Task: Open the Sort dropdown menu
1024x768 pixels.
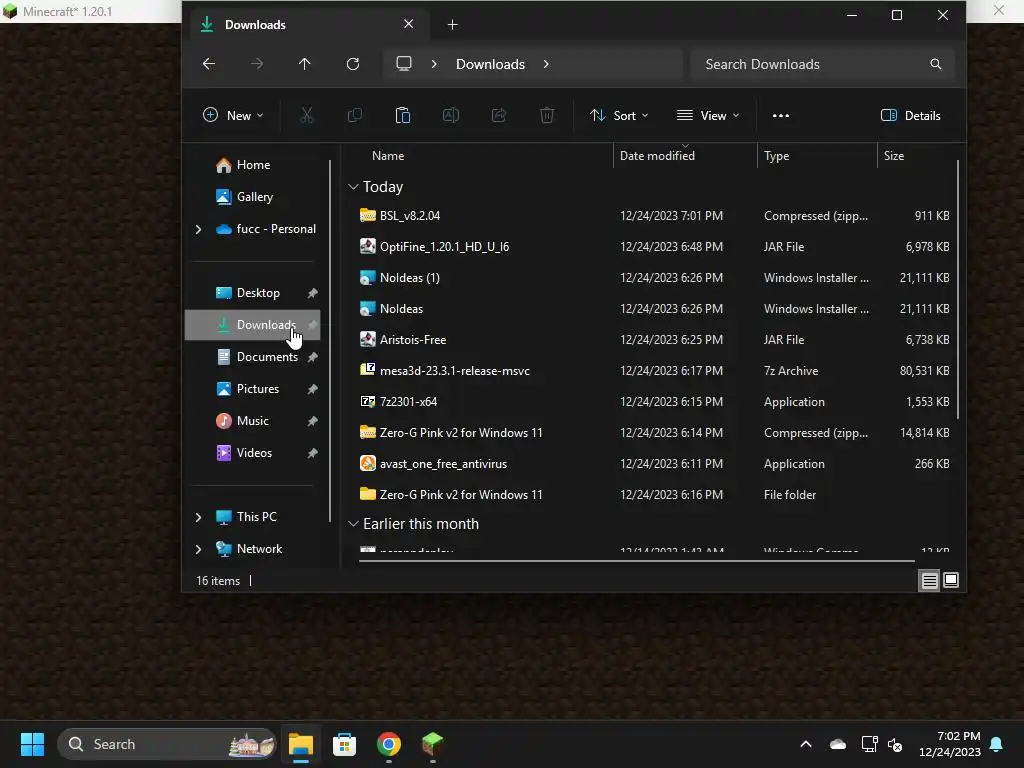Action: click(x=619, y=116)
